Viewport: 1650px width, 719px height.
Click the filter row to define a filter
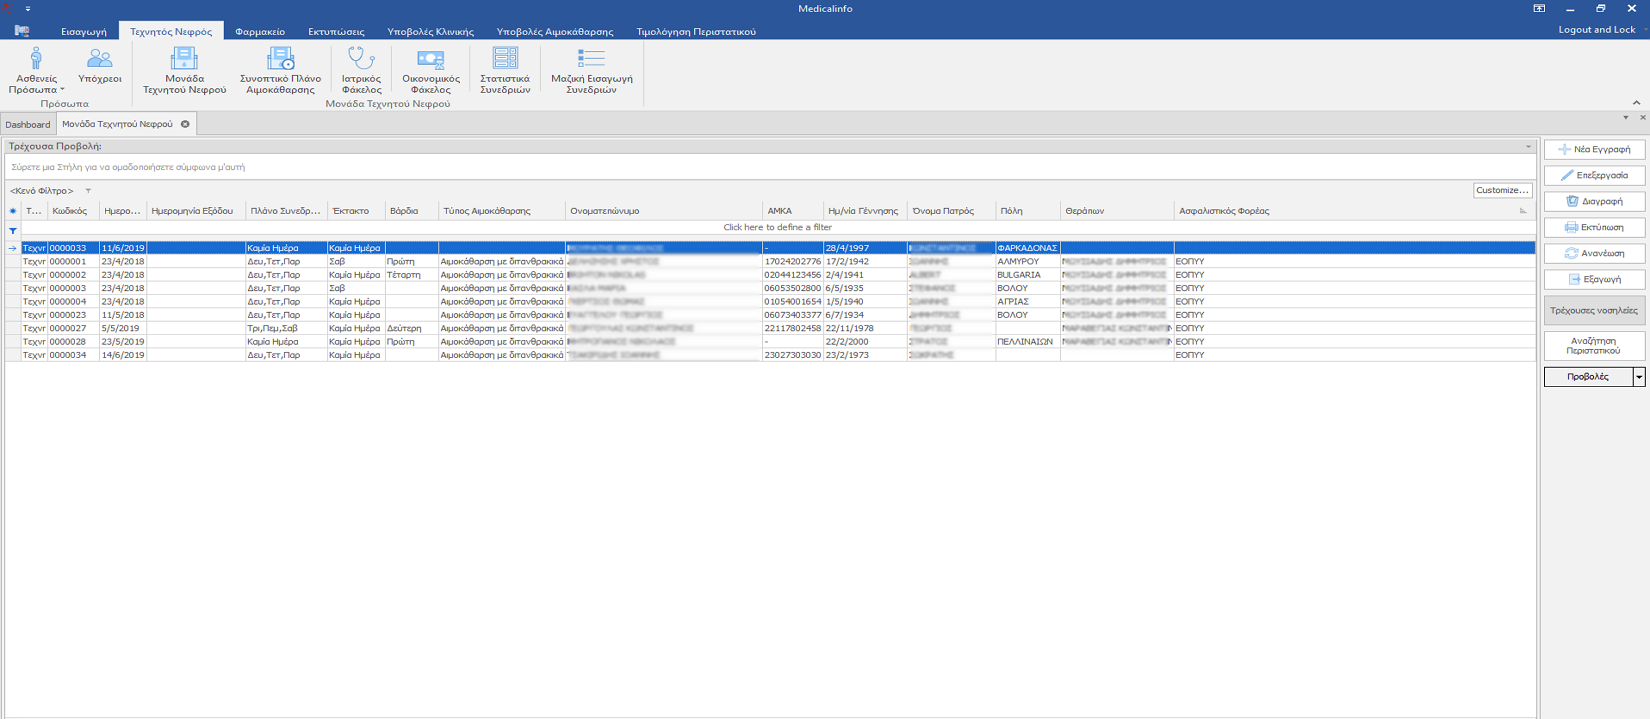click(777, 228)
